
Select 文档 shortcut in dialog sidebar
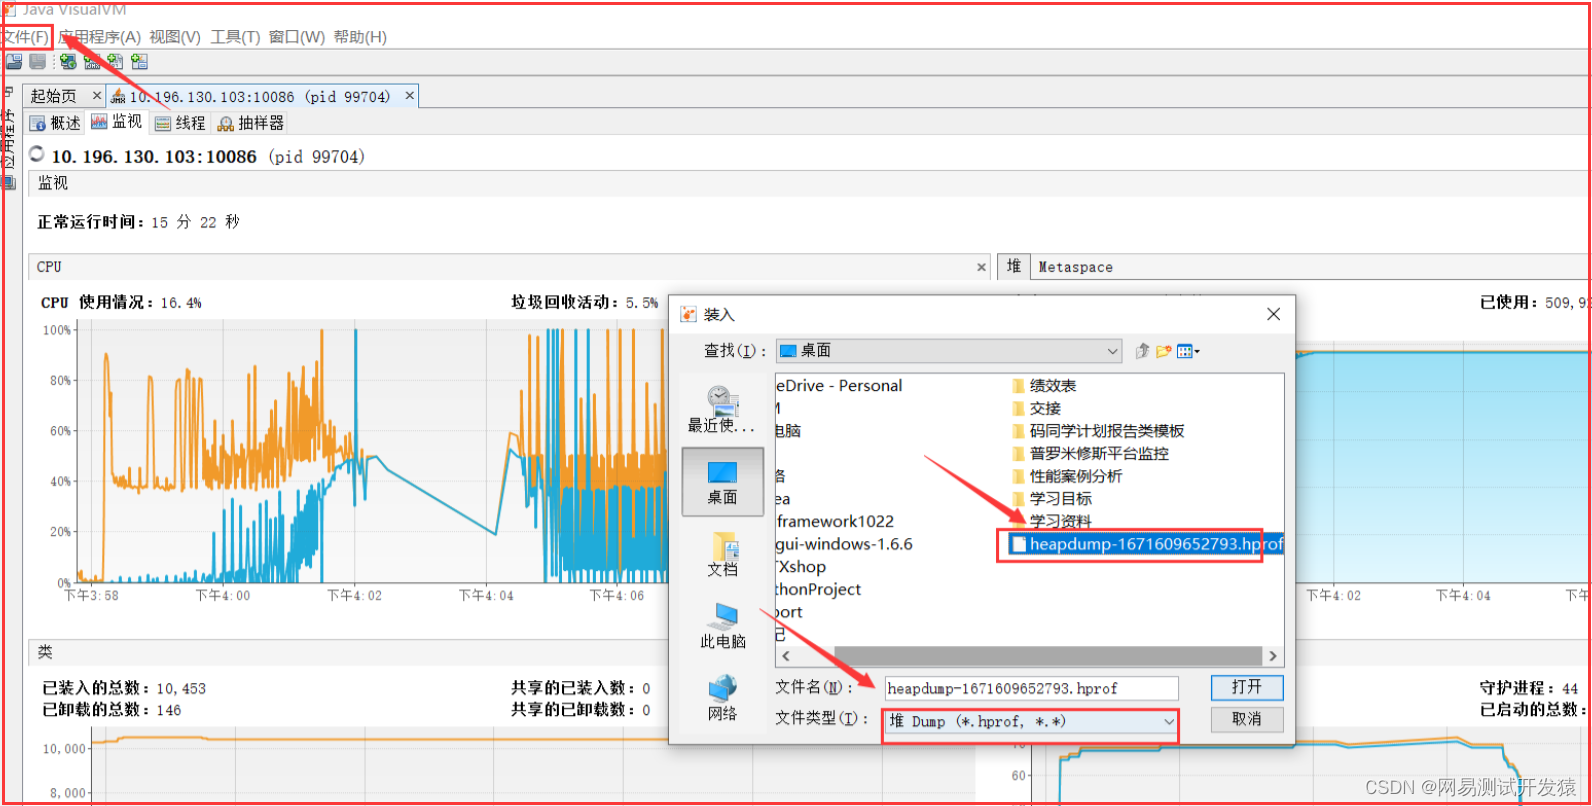722,554
